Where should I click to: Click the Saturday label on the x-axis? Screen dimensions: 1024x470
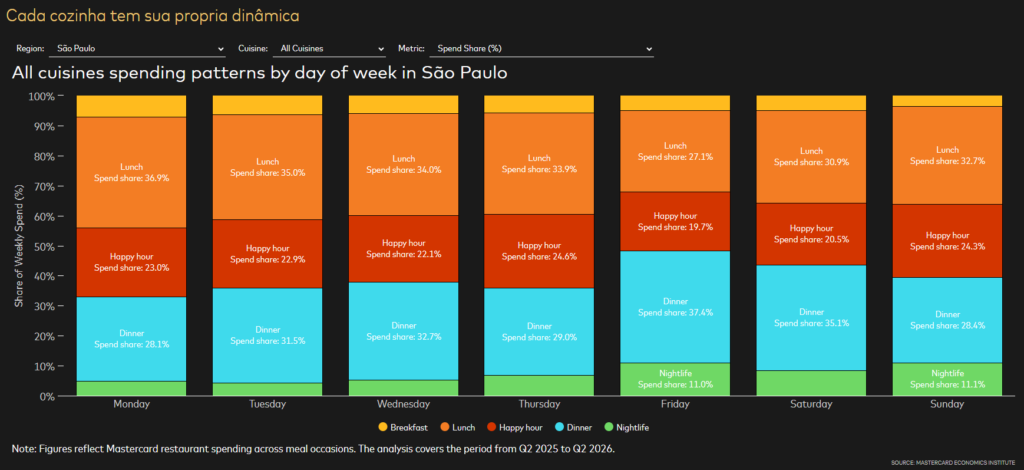[810, 404]
